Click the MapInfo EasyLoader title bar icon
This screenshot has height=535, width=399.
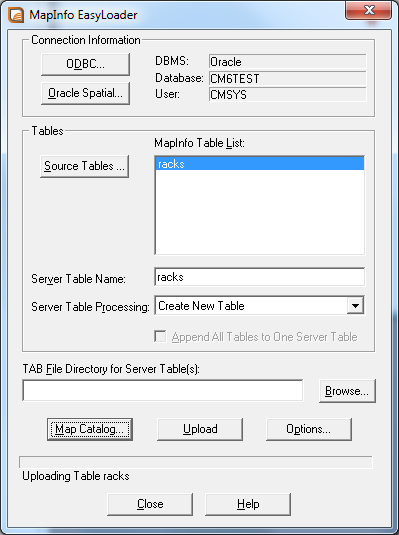pyautogui.click(x=16, y=15)
